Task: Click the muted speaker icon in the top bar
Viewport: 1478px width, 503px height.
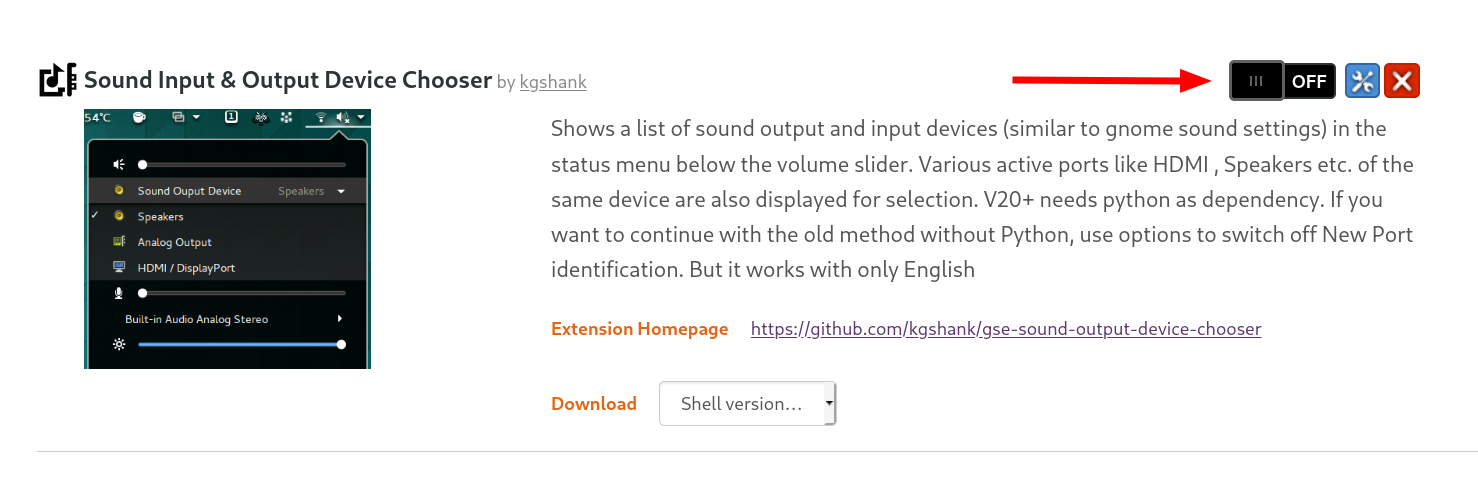Action: pyautogui.click(x=343, y=117)
